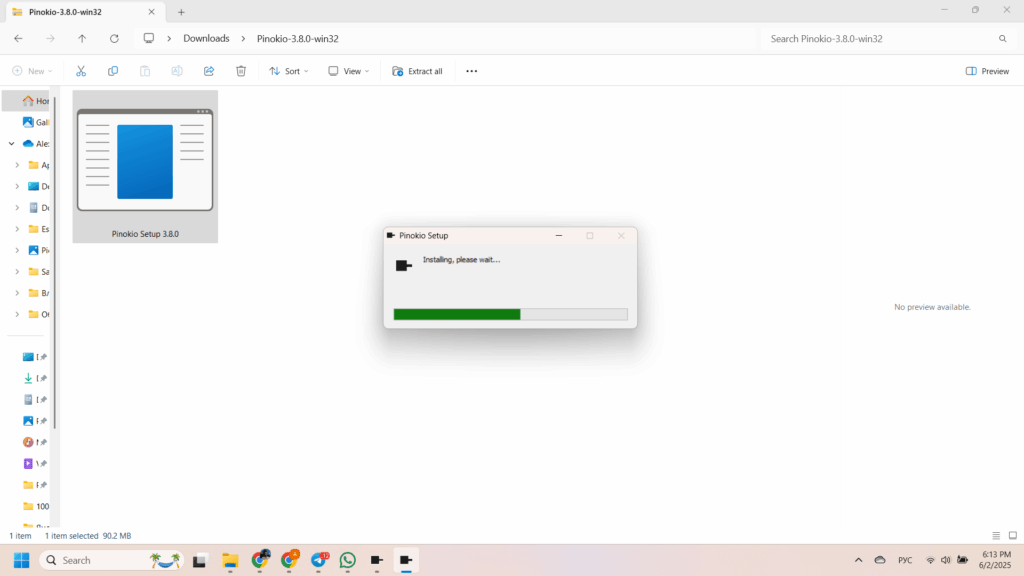Open the pinned Music quick access item
Viewport: 1024px width, 576px height.
click(34, 442)
